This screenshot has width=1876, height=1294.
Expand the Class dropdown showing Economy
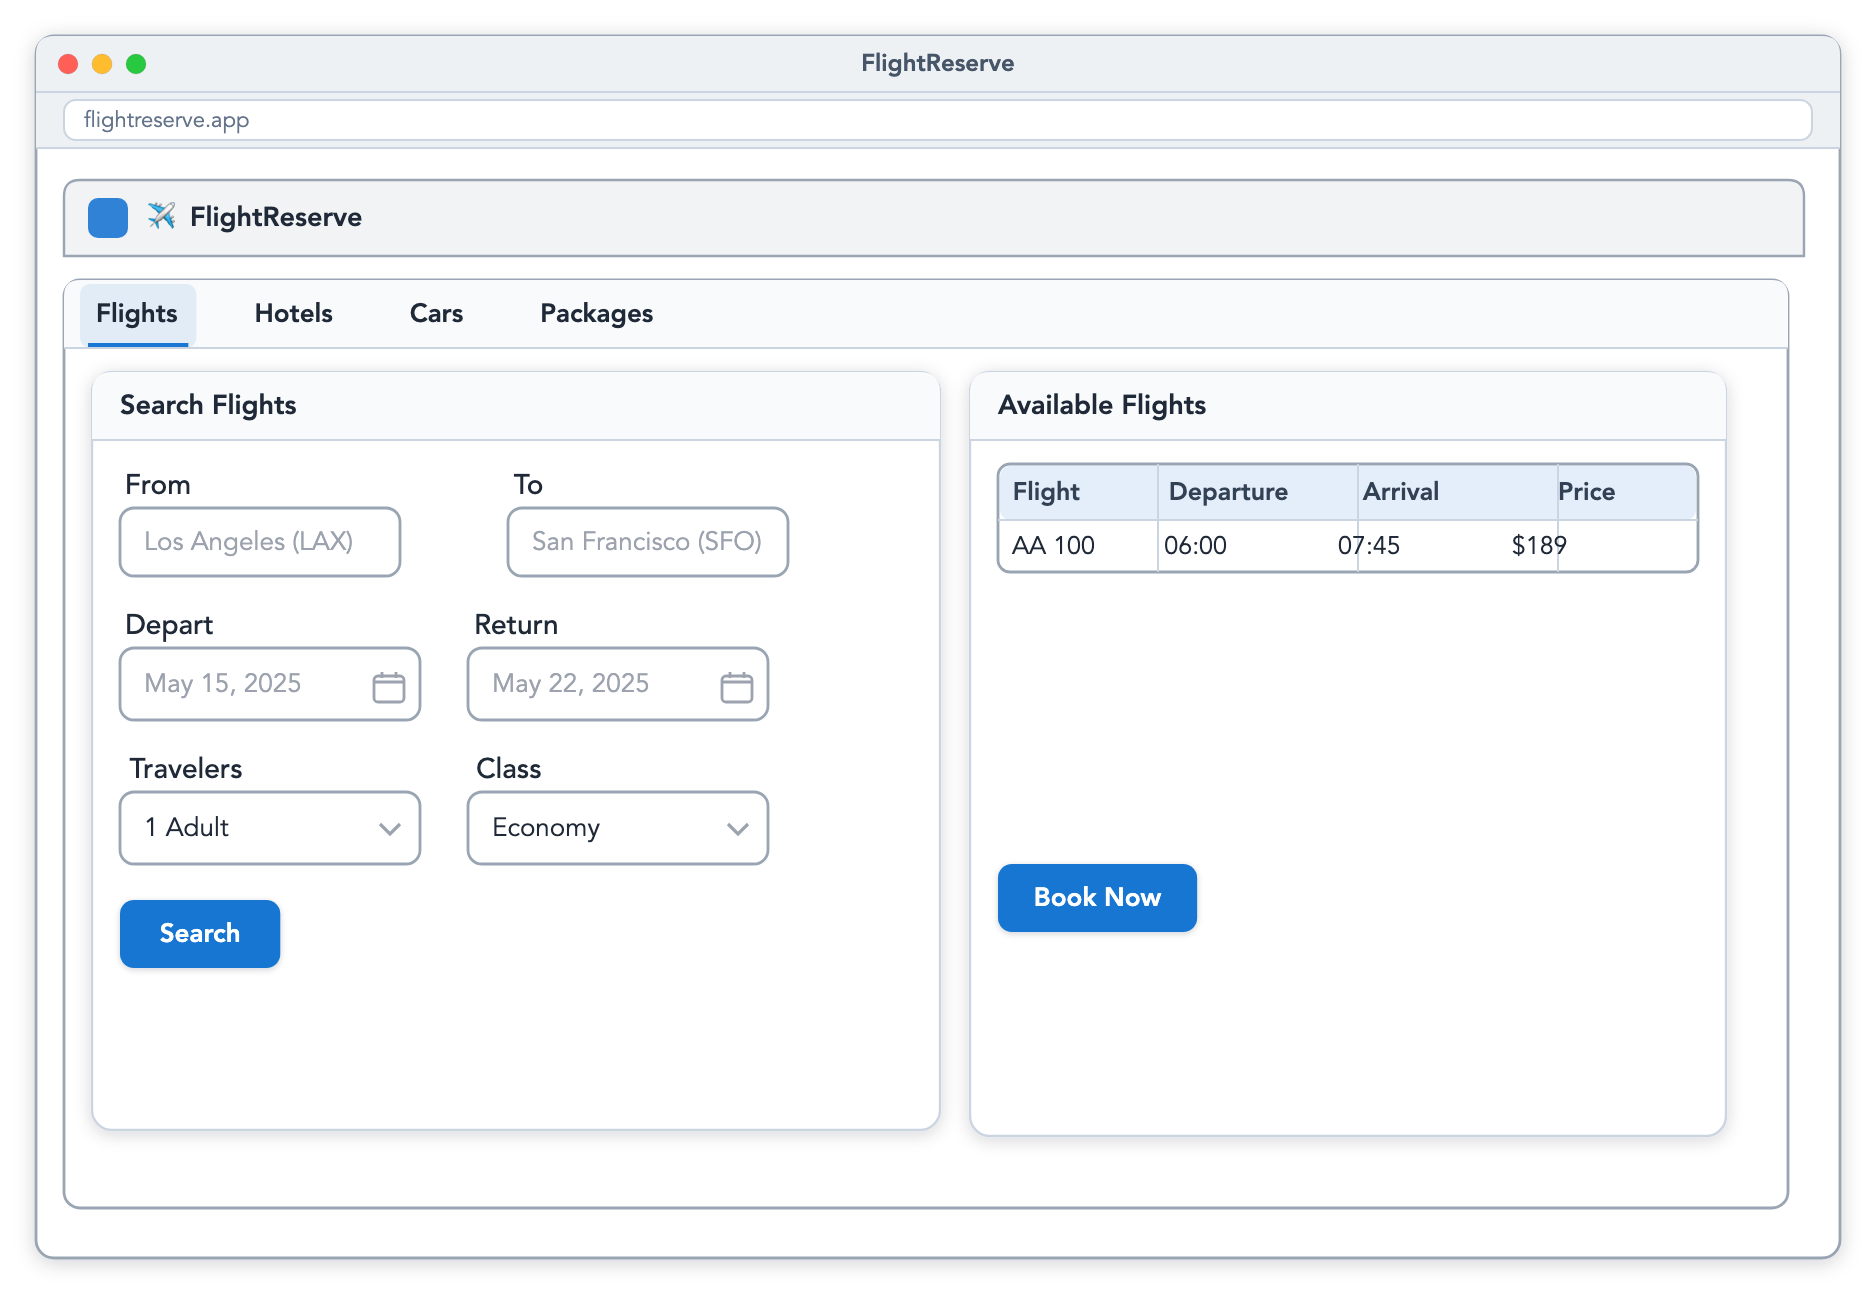click(x=618, y=828)
